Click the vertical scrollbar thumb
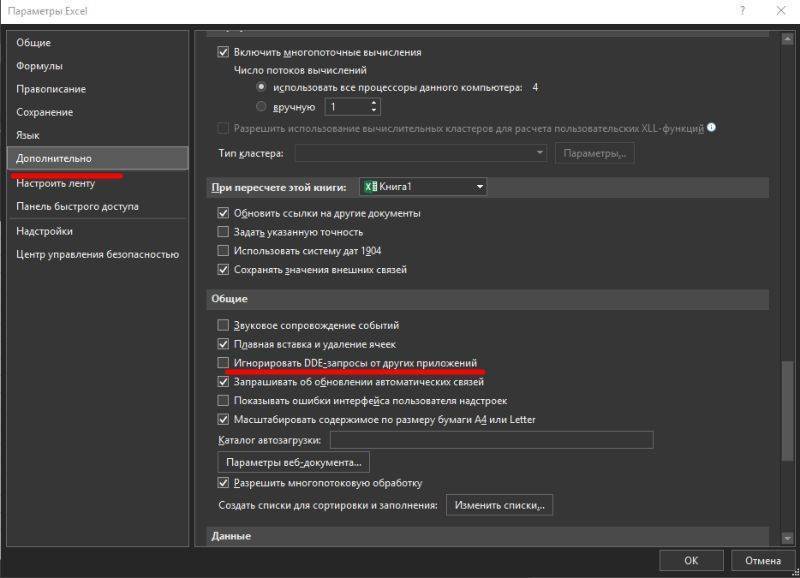The width and height of the screenshot is (800, 578). click(787, 412)
